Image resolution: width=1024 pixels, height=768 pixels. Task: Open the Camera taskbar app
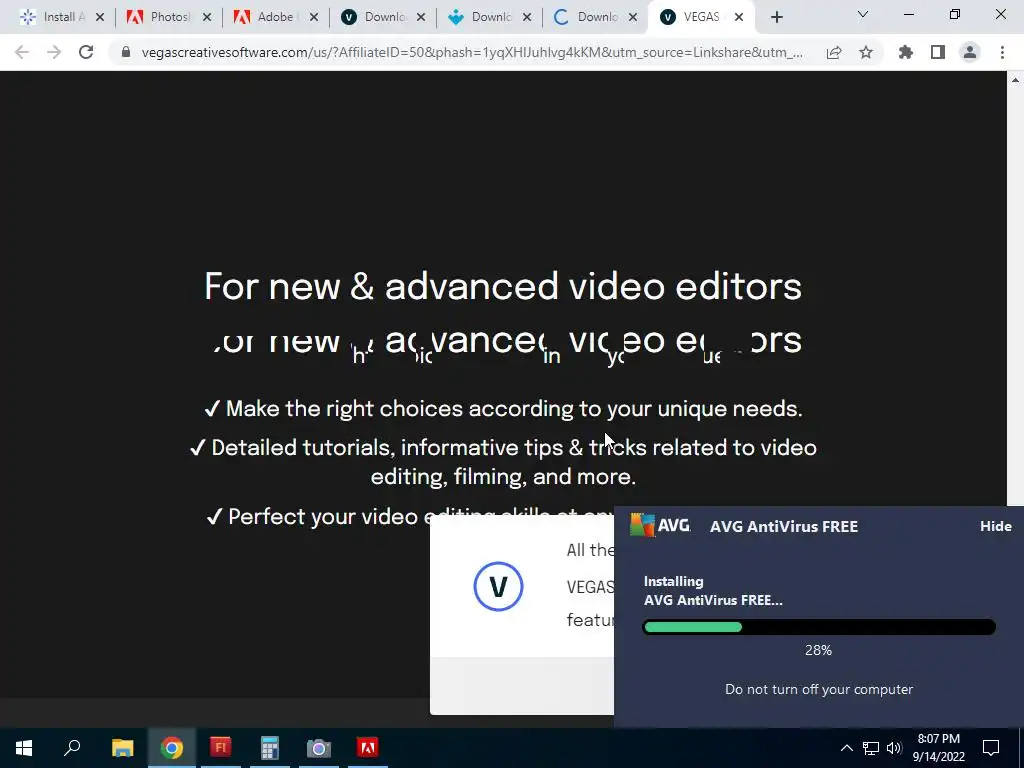point(319,748)
